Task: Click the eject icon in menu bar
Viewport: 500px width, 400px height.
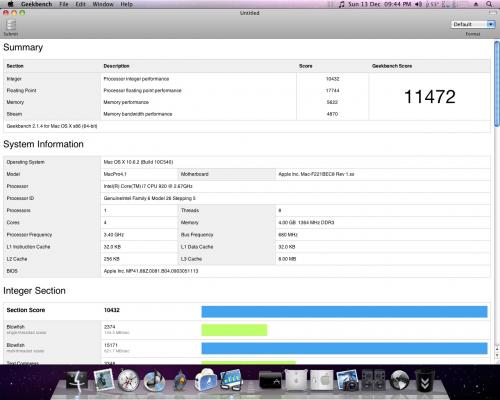Action: (476, 4)
